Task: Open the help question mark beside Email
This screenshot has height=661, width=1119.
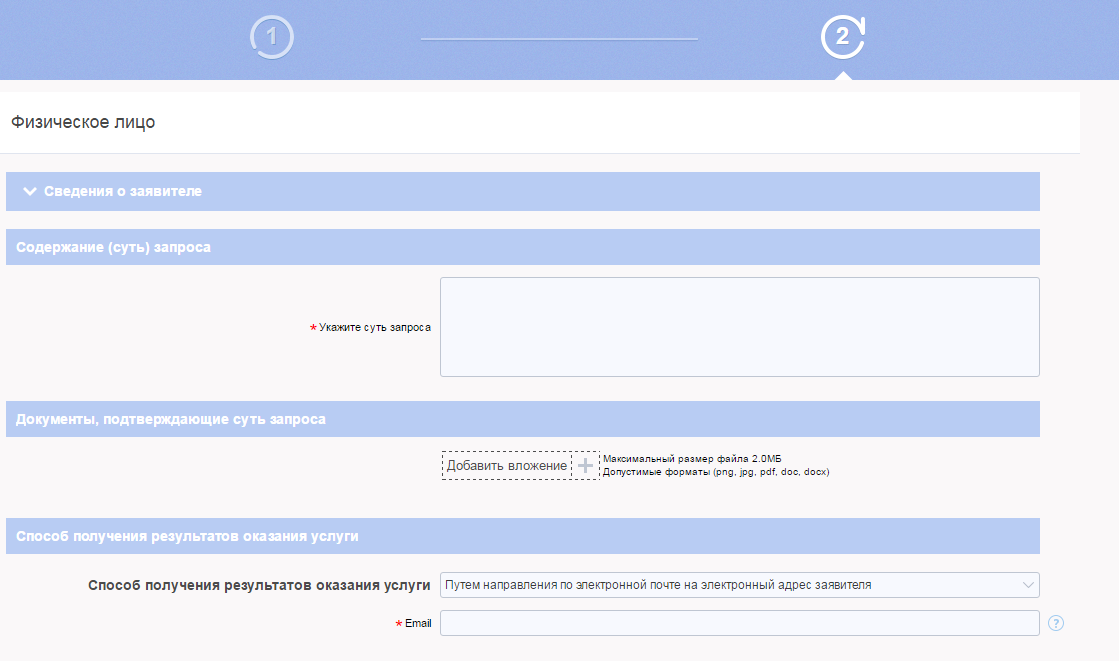Action: coord(1056,624)
